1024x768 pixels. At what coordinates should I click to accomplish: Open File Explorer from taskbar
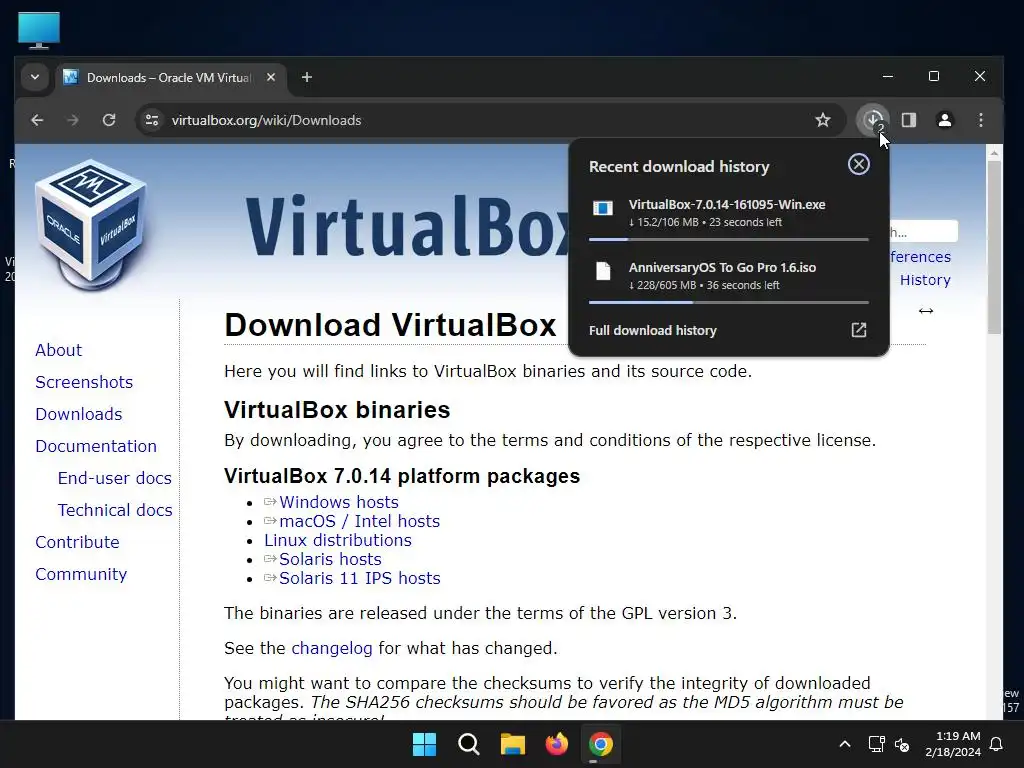coord(513,744)
